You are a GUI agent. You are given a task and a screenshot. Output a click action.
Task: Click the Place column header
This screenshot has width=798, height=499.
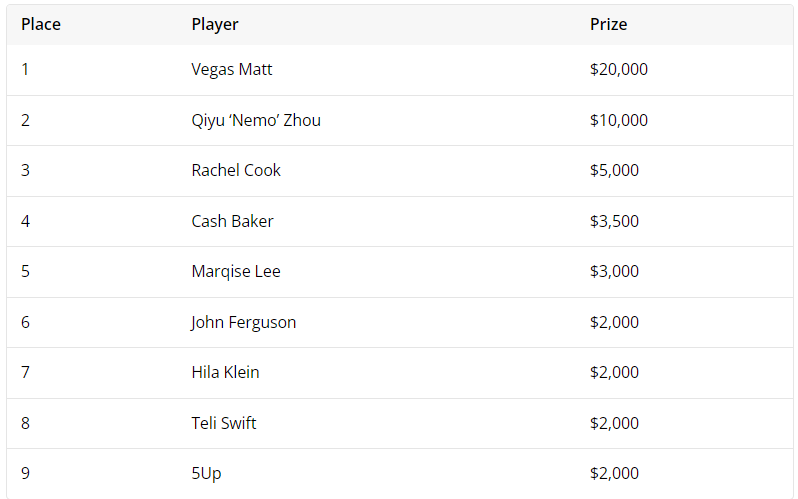(41, 24)
